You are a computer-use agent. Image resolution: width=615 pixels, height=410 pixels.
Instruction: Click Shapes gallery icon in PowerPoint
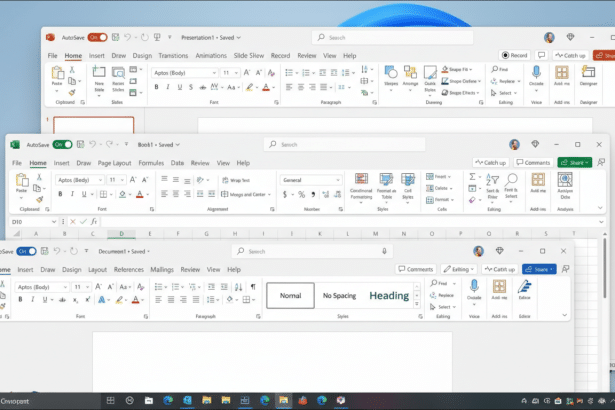391,73
